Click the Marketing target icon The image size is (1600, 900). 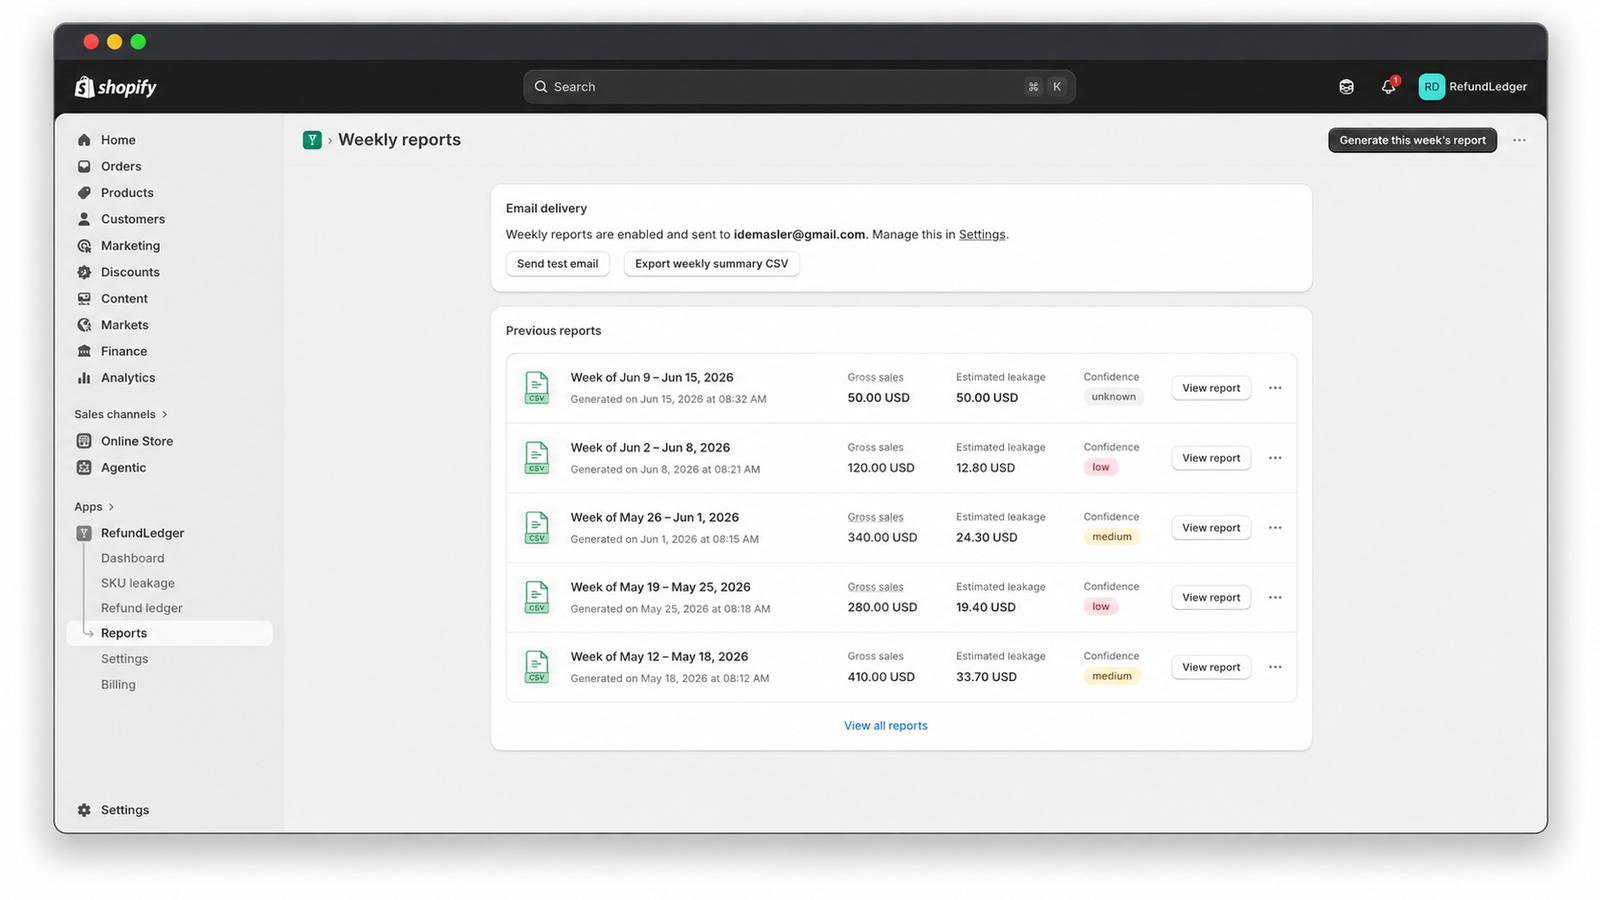tap(84, 246)
